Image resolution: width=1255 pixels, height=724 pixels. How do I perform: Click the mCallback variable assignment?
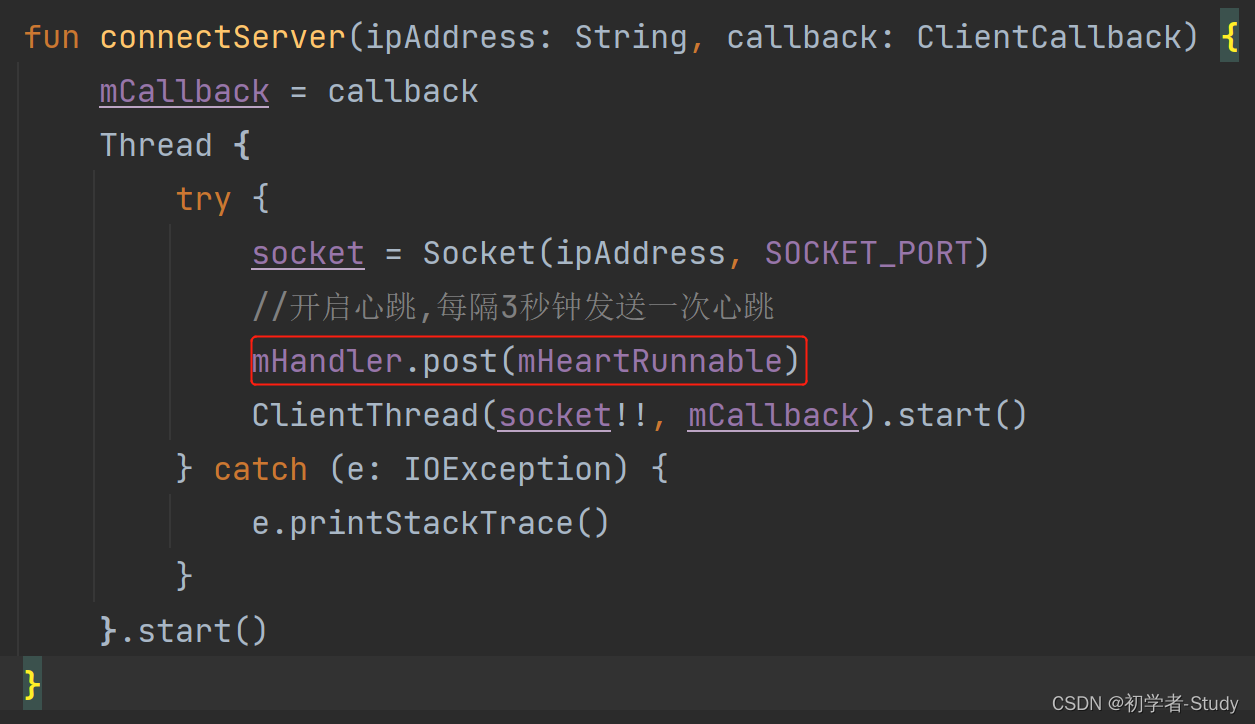pos(184,92)
